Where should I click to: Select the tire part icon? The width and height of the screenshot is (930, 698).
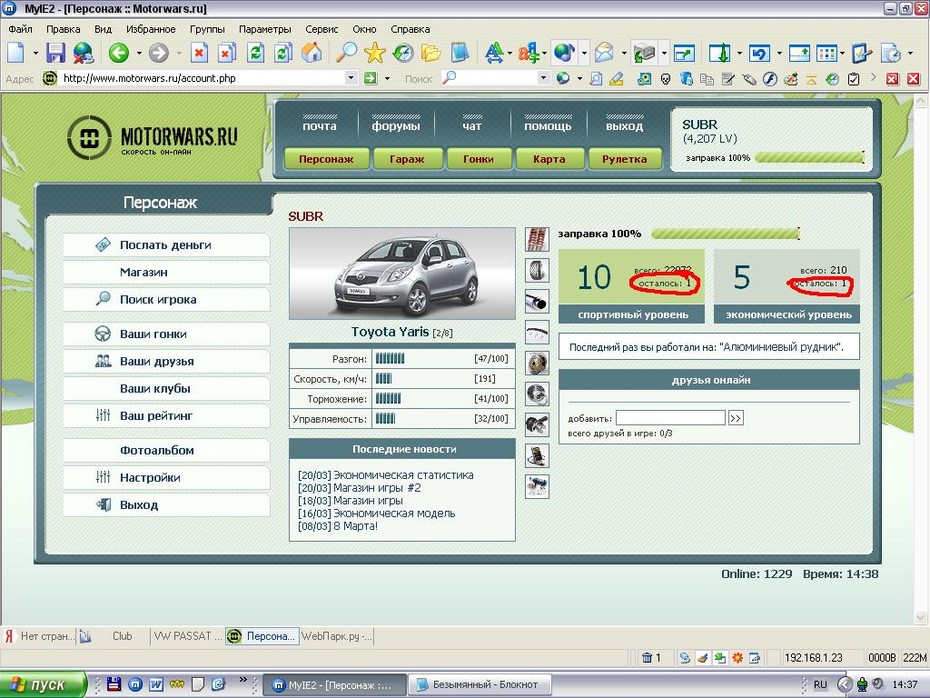click(x=537, y=271)
